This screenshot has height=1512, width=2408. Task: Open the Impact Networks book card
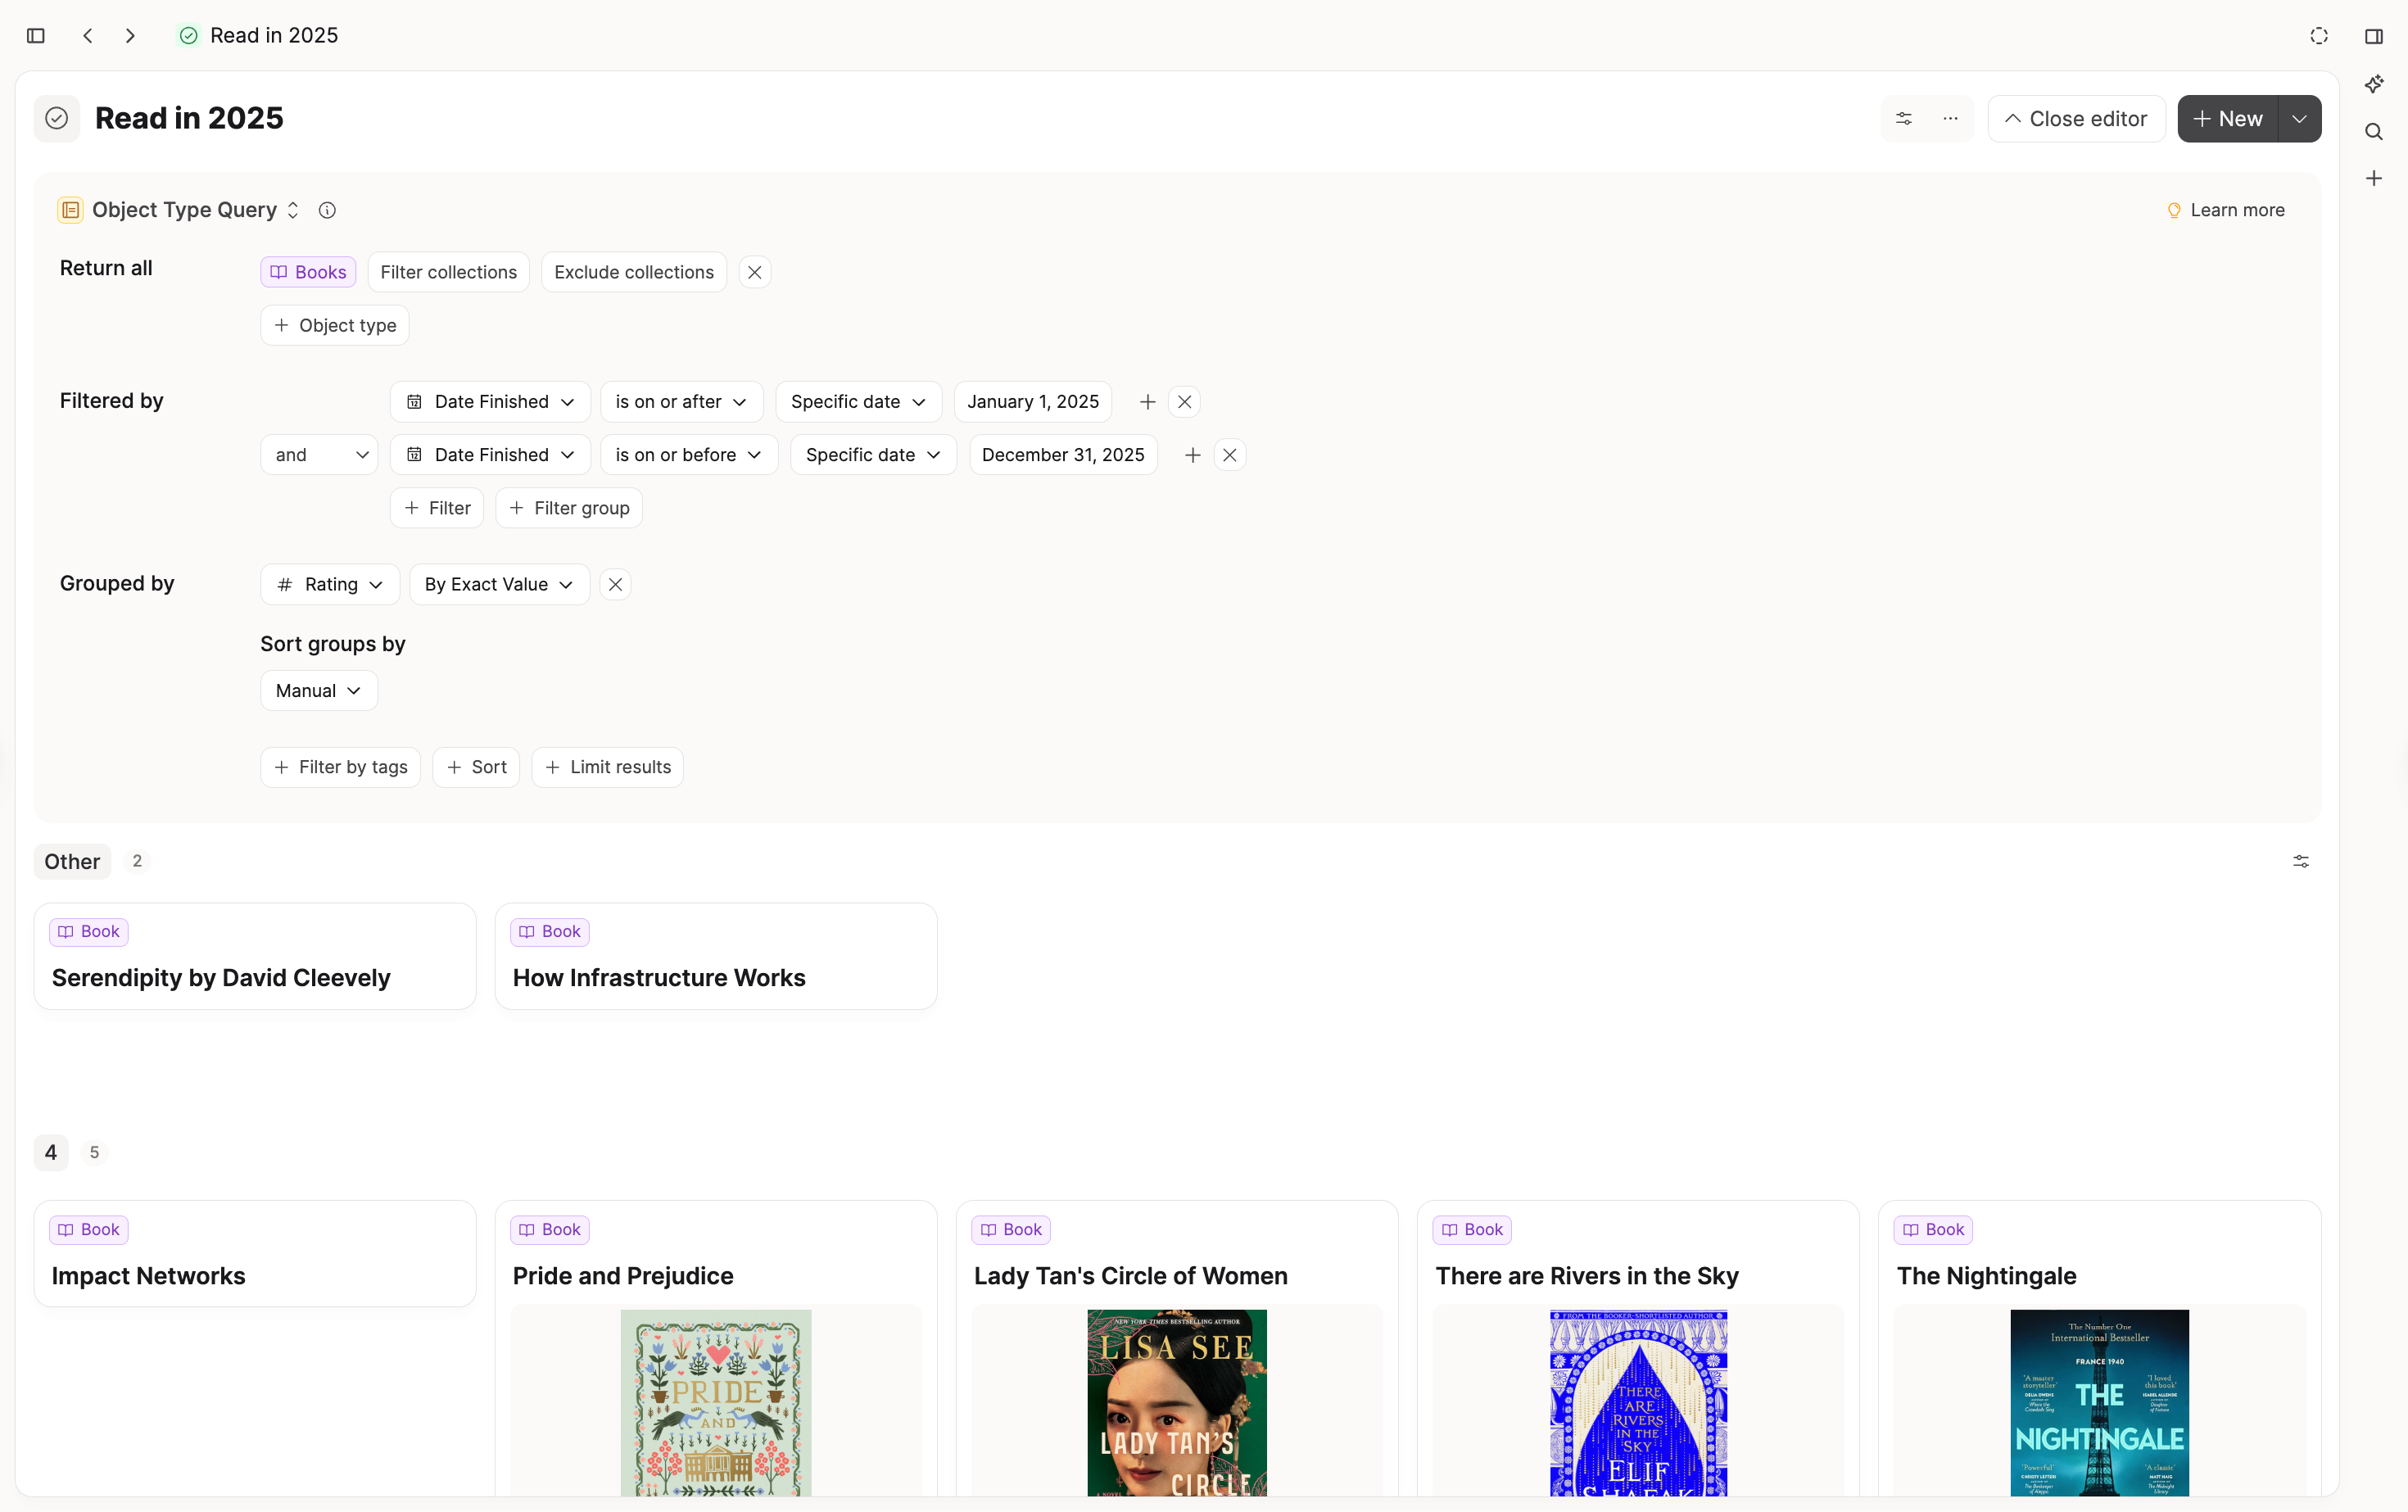pos(255,1253)
